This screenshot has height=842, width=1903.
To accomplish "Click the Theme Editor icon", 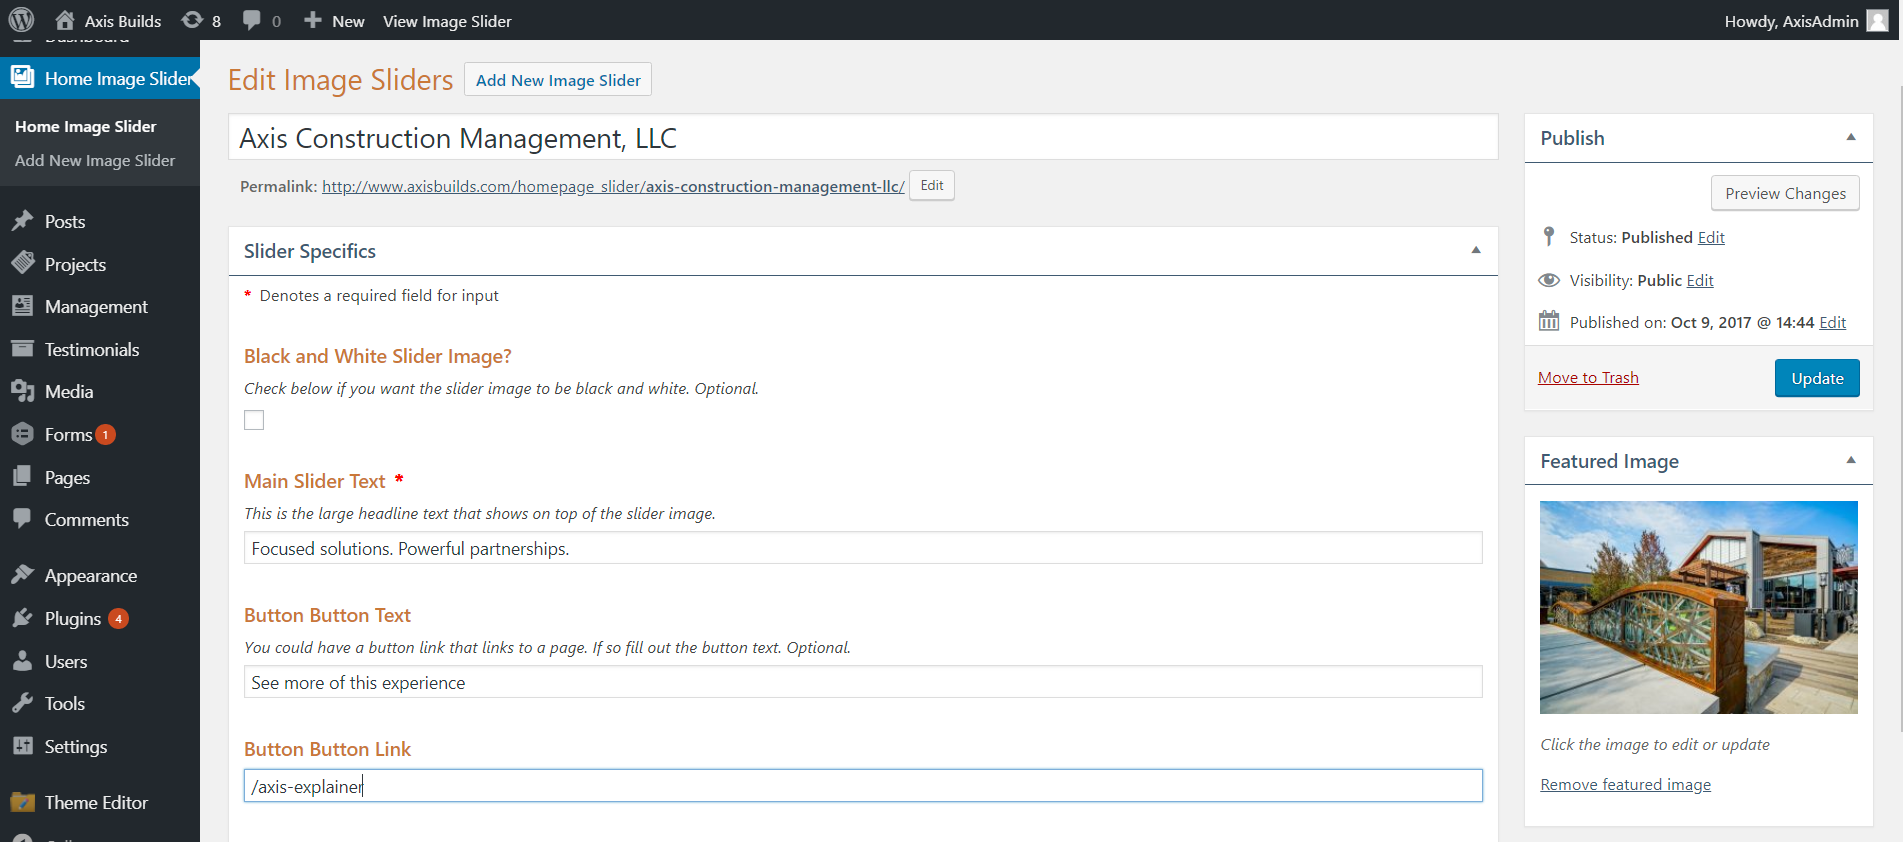I will click(x=22, y=802).
